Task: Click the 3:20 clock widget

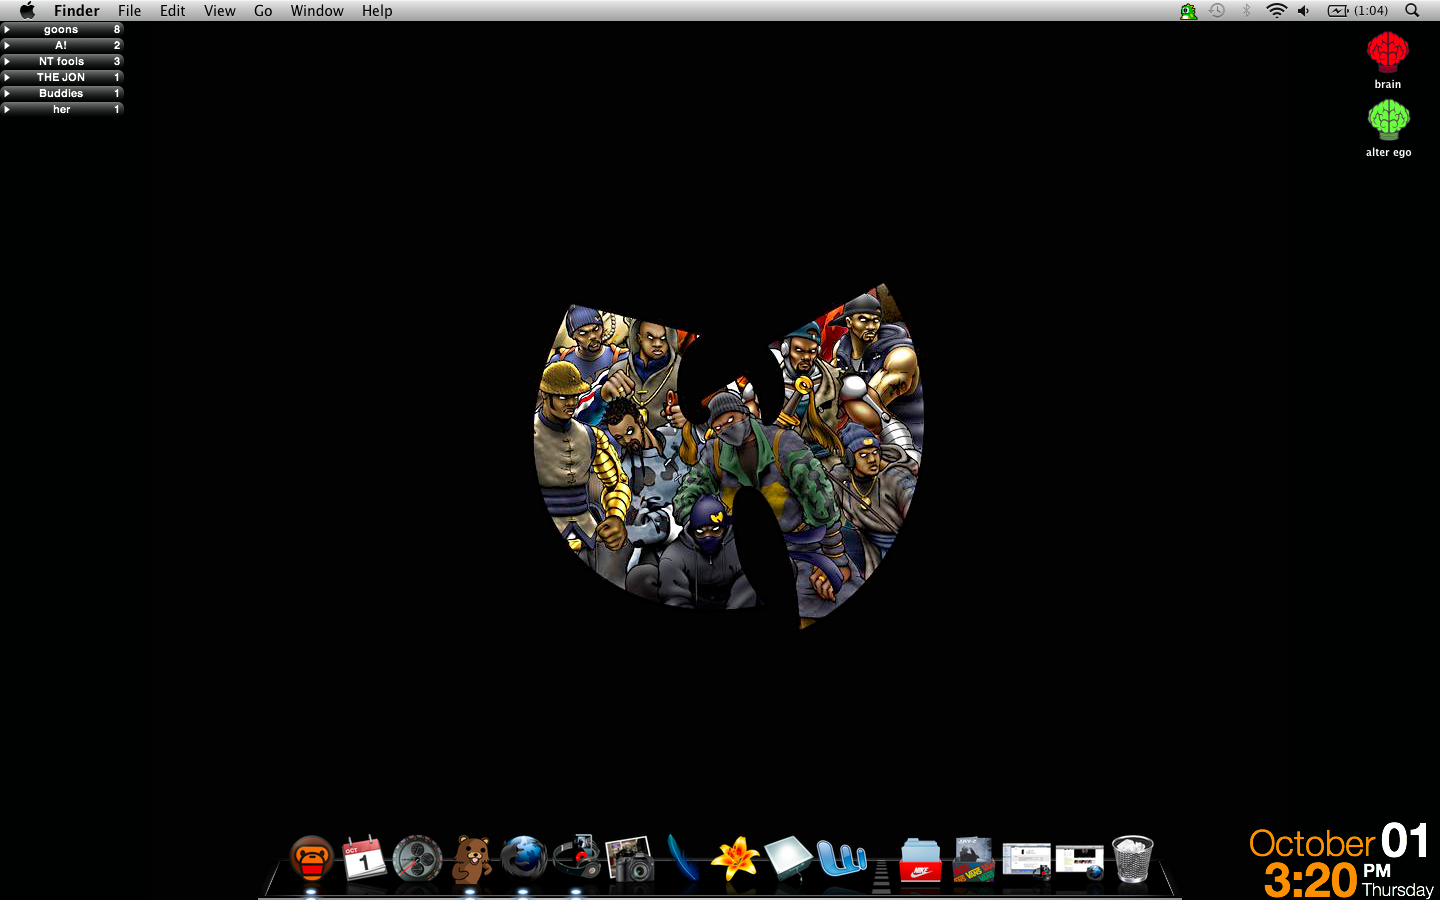Action: [1310, 880]
